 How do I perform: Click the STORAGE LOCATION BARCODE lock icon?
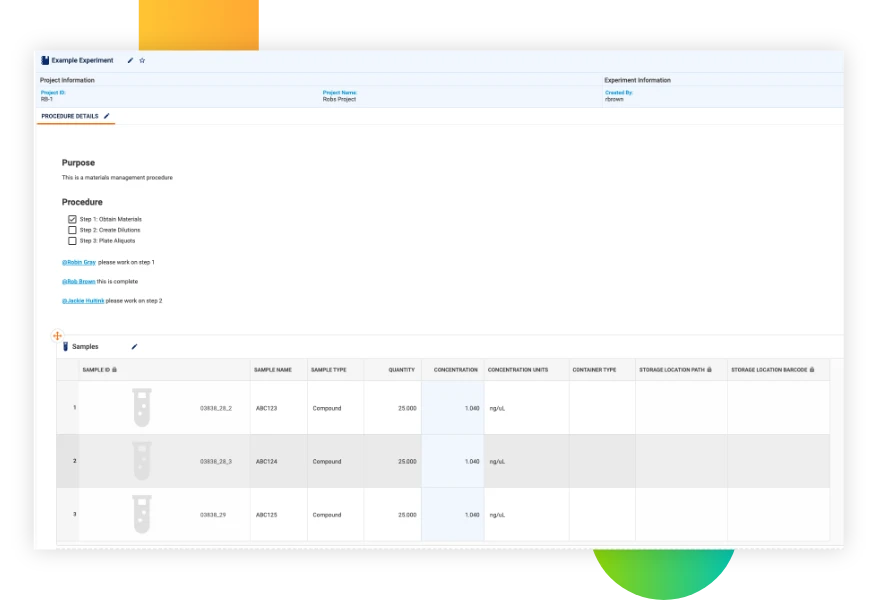click(x=810, y=369)
